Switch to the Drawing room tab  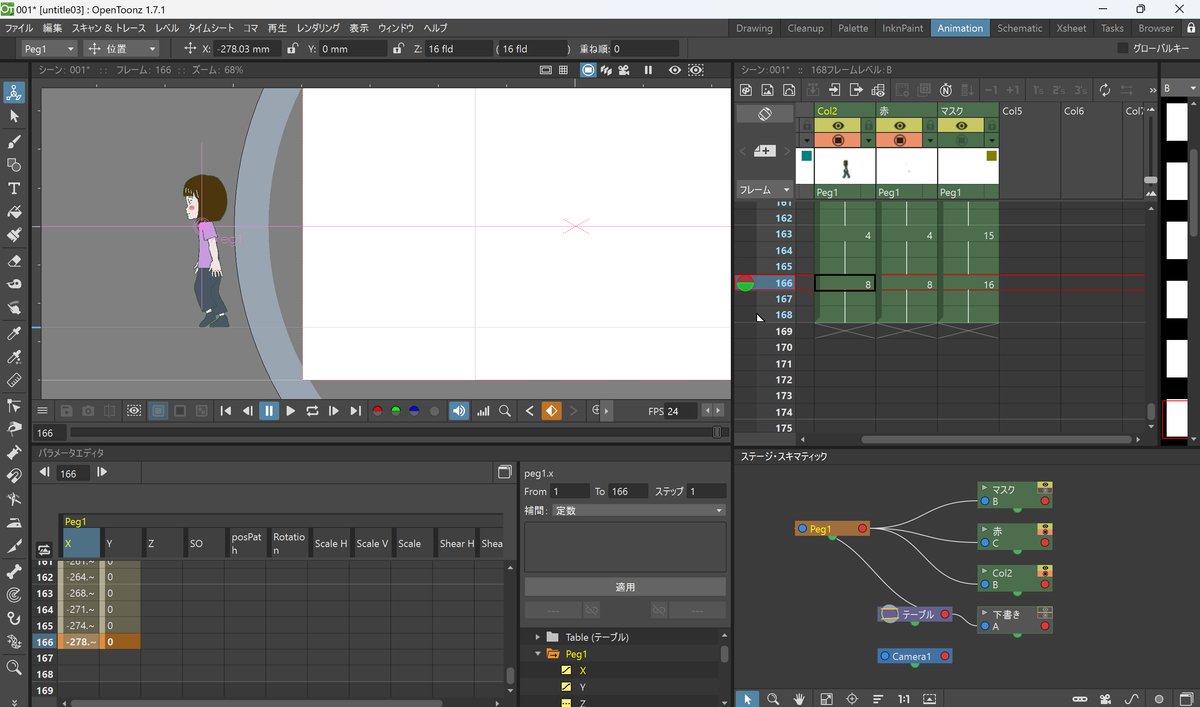pos(754,28)
